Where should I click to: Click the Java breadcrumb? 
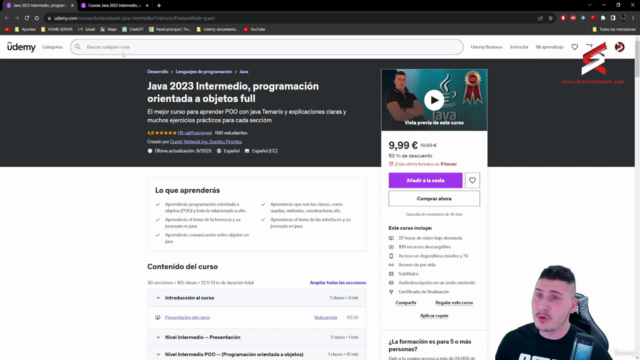tap(244, 72)
